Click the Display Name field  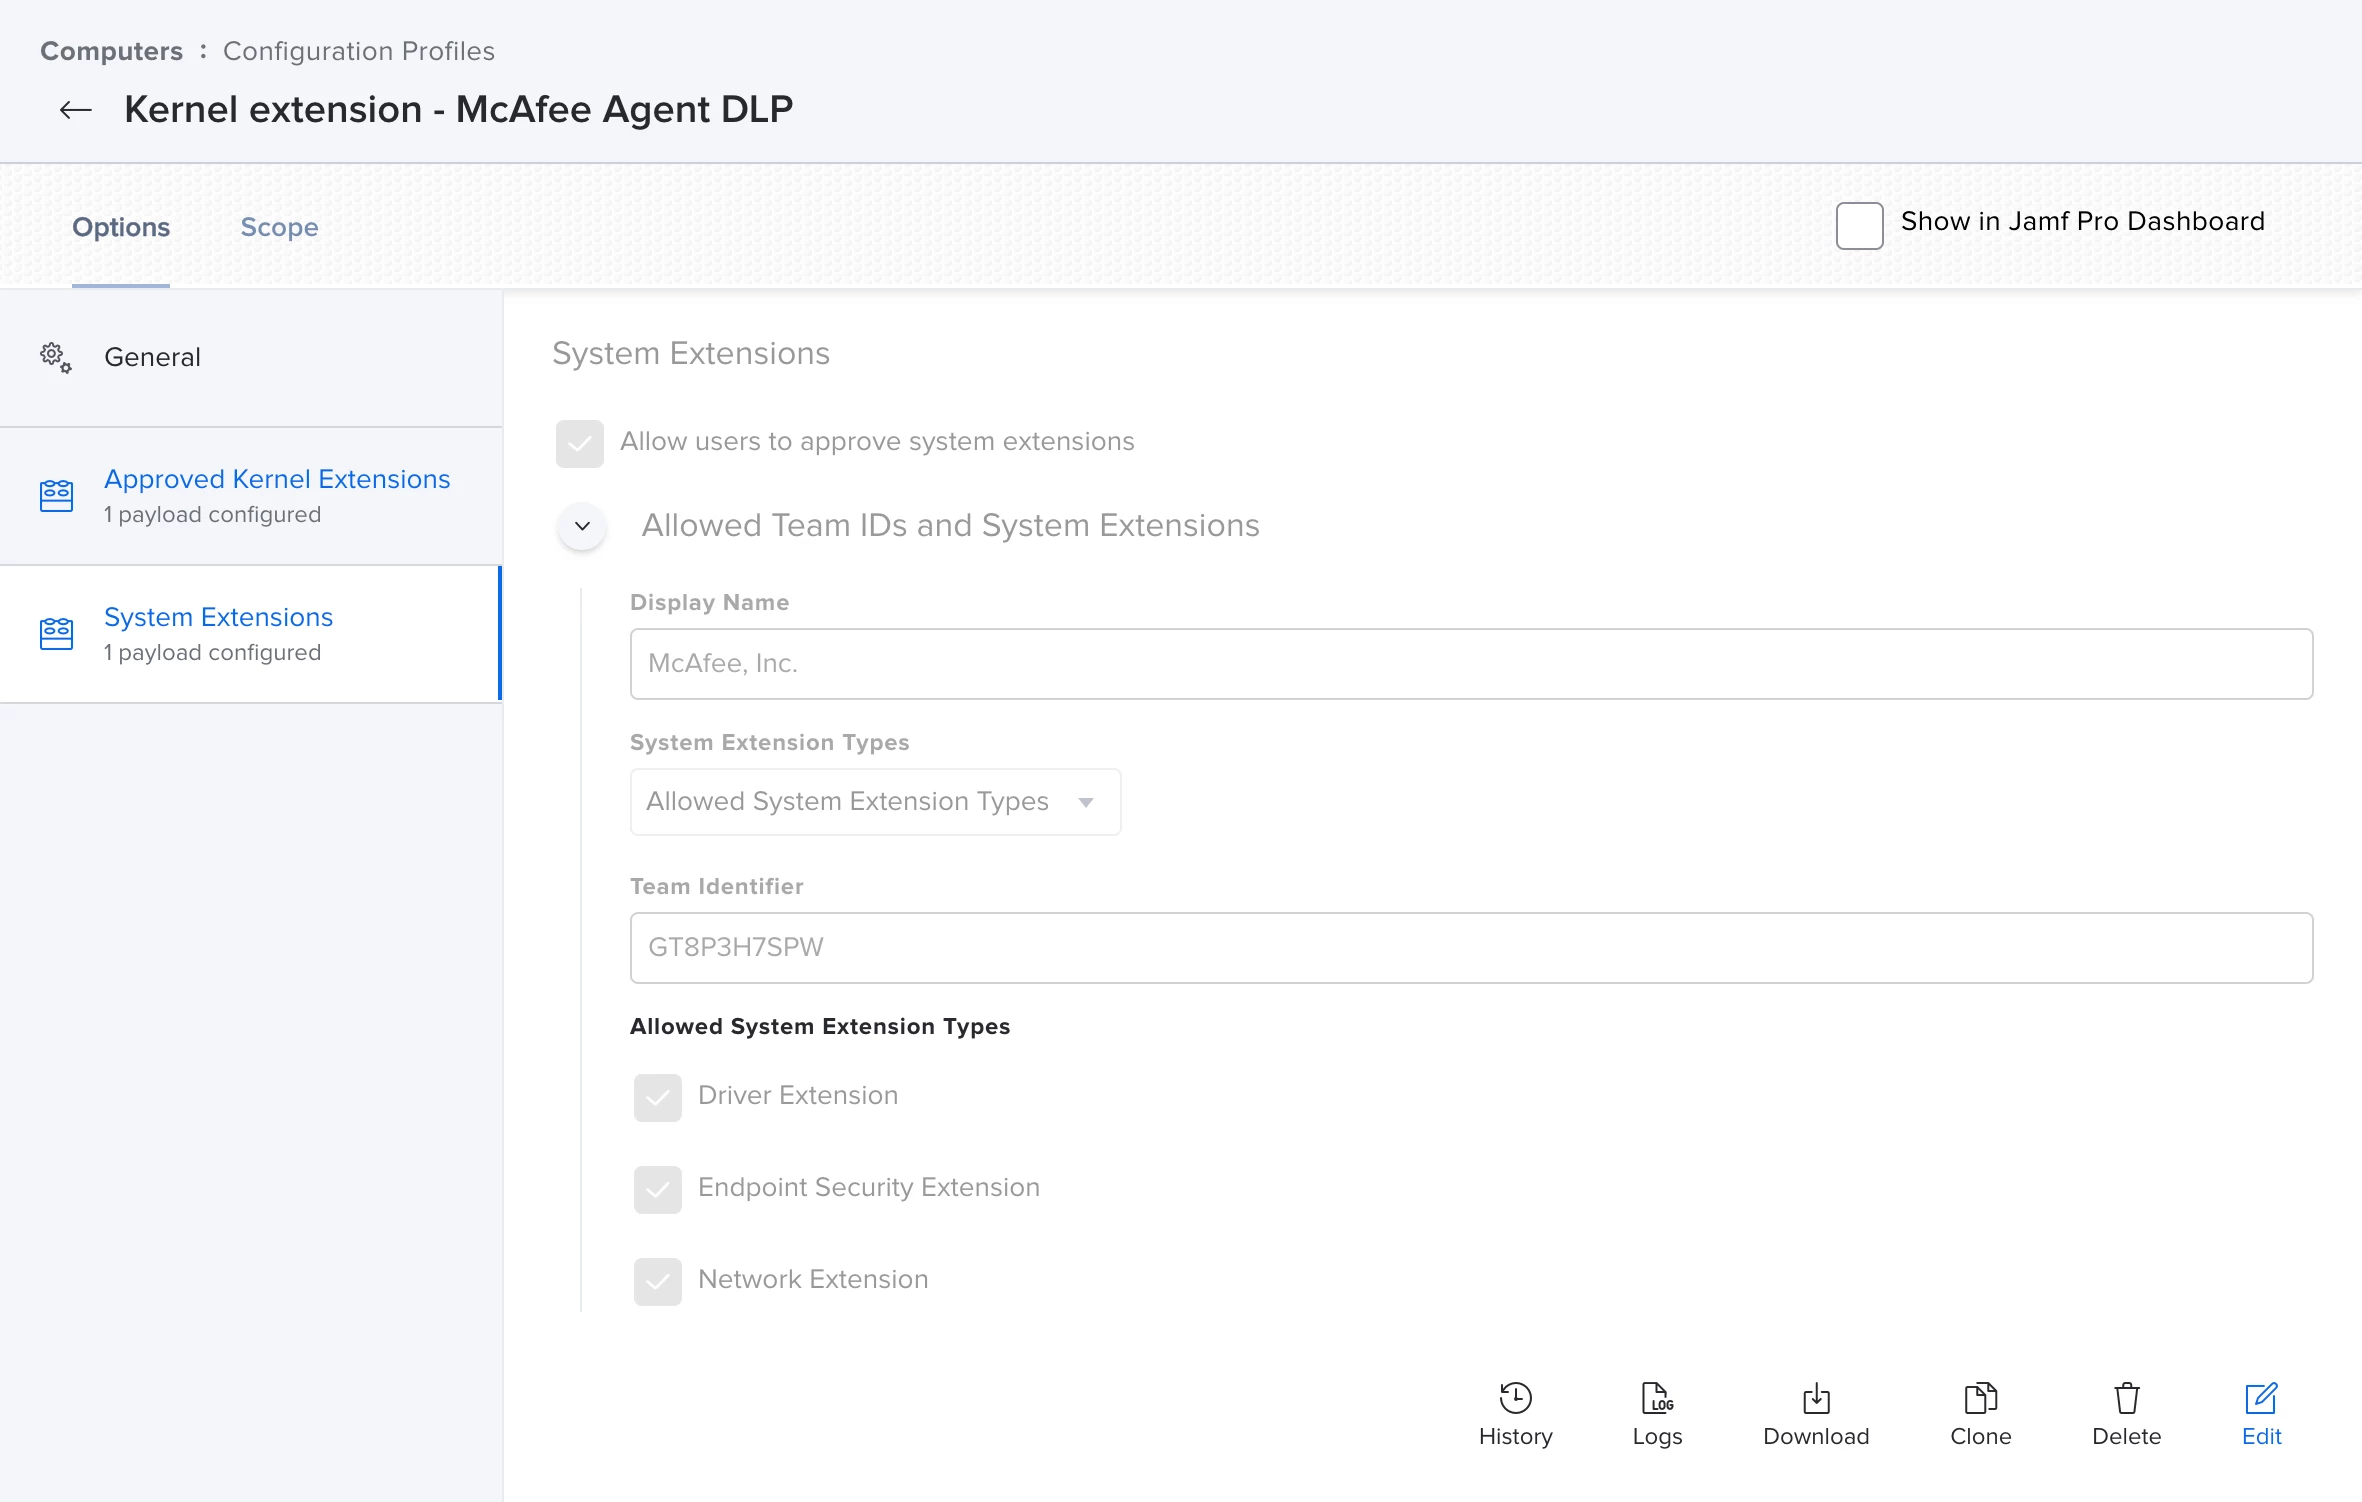1471,664
